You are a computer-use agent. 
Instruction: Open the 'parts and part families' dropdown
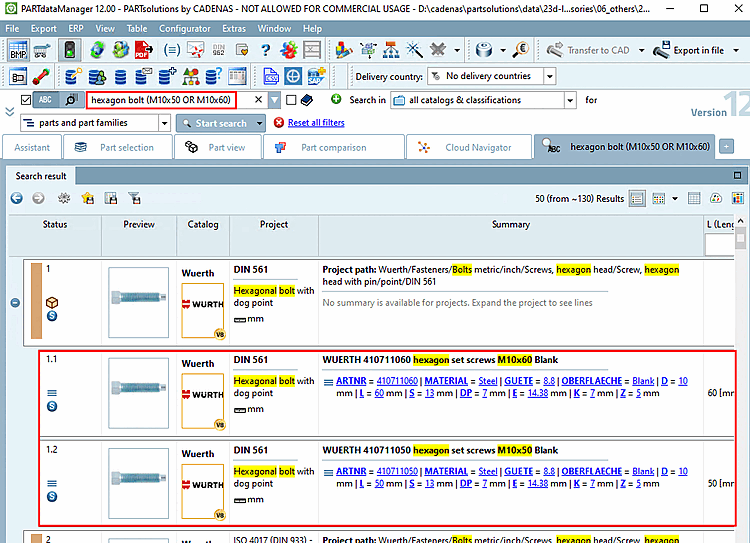pos(163,123)
